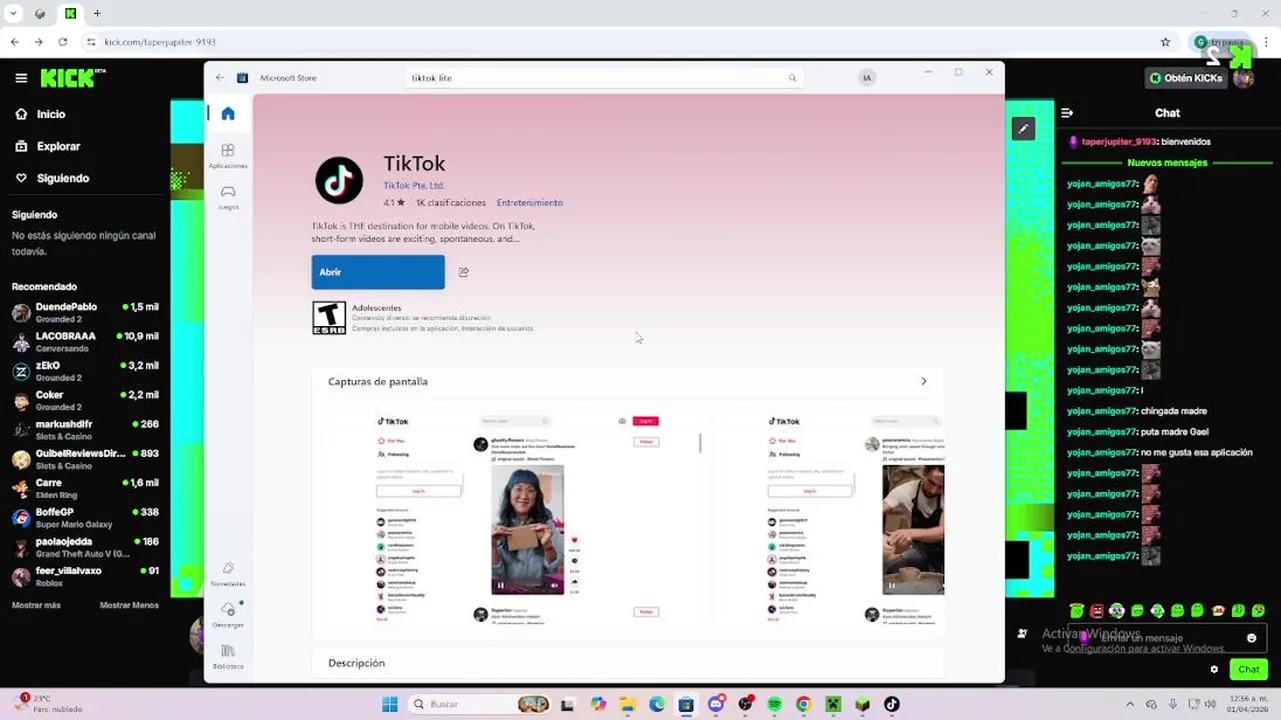Click the TikTok app logo

[339, 180]
